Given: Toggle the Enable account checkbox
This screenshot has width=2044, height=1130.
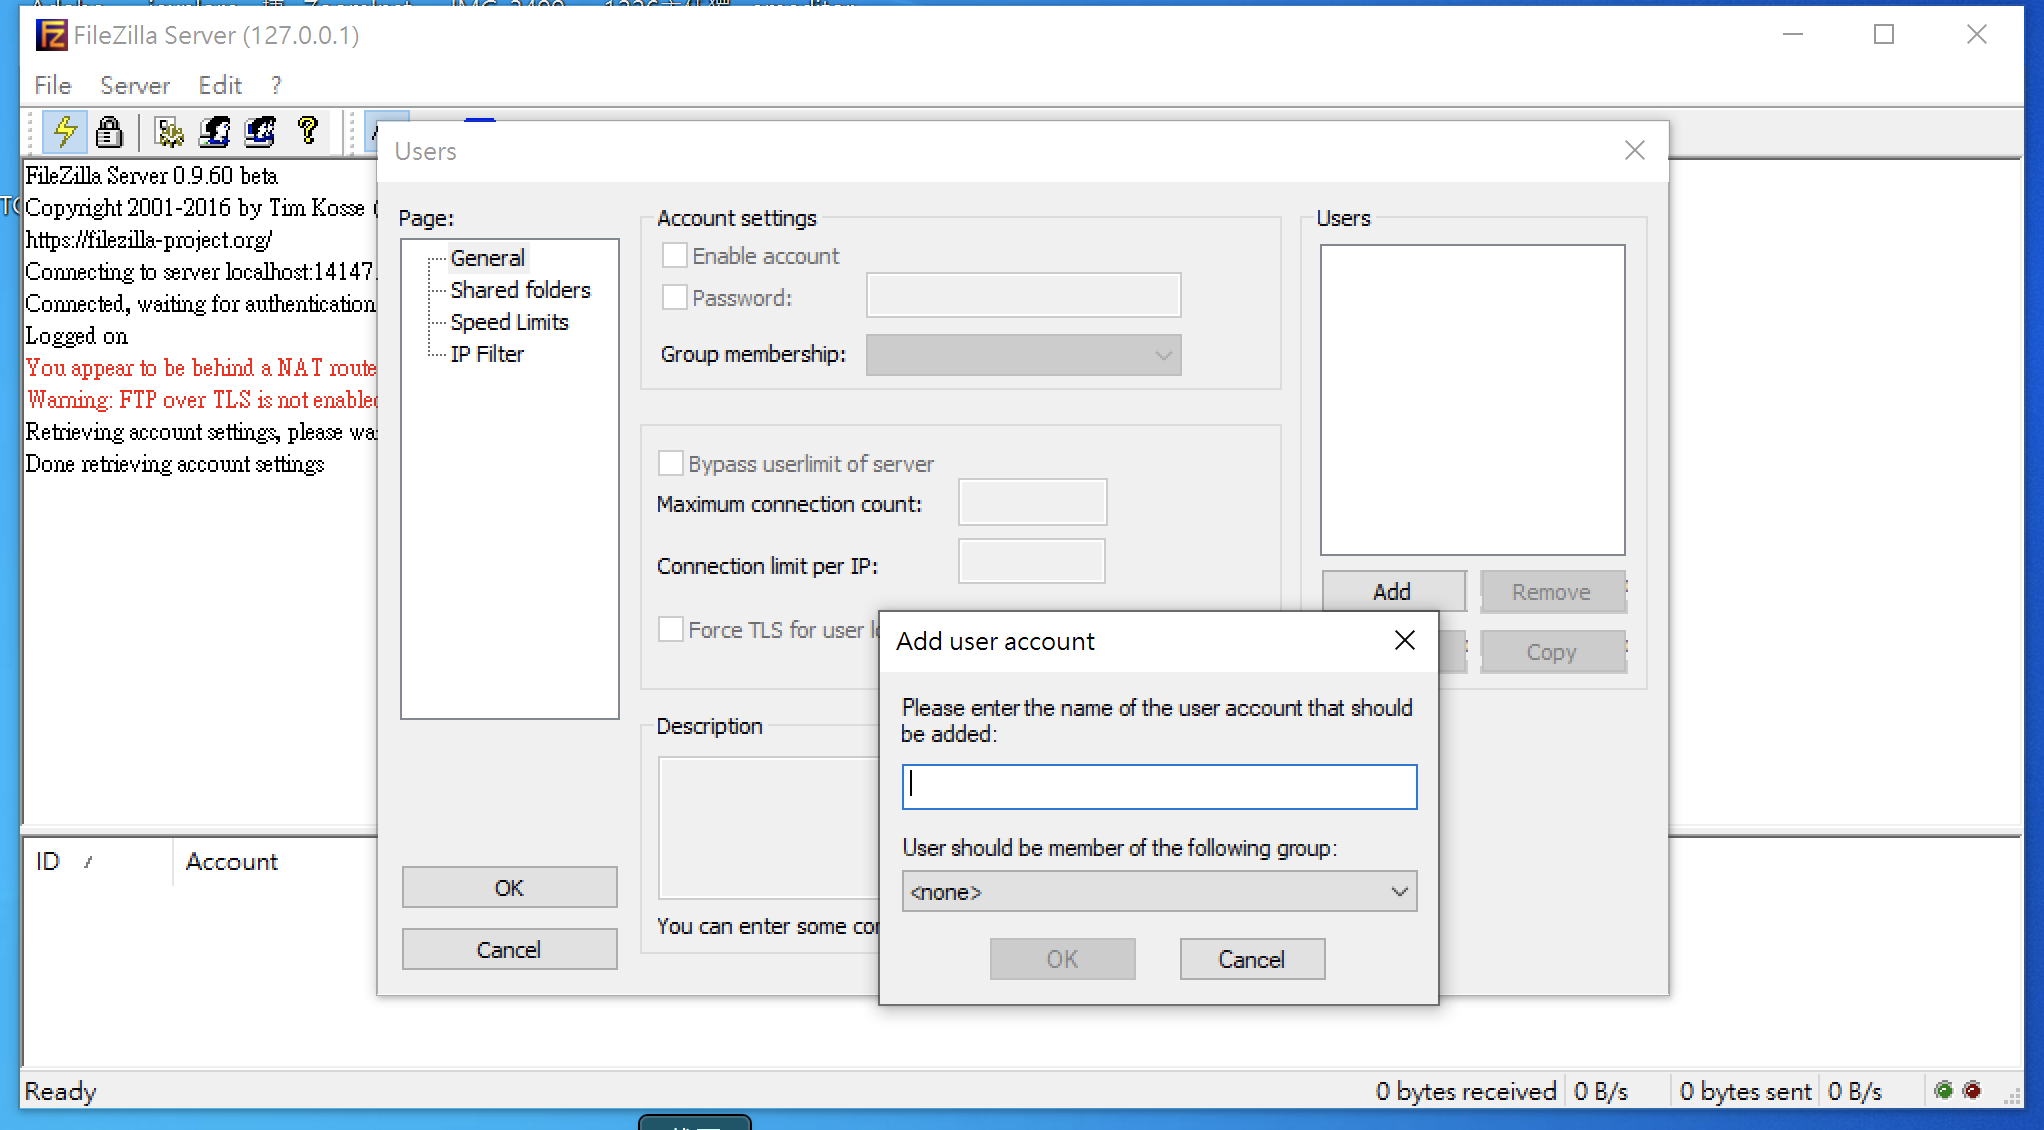Looking at the screenshot, I should pyautogui.click(x=675, y=256).
